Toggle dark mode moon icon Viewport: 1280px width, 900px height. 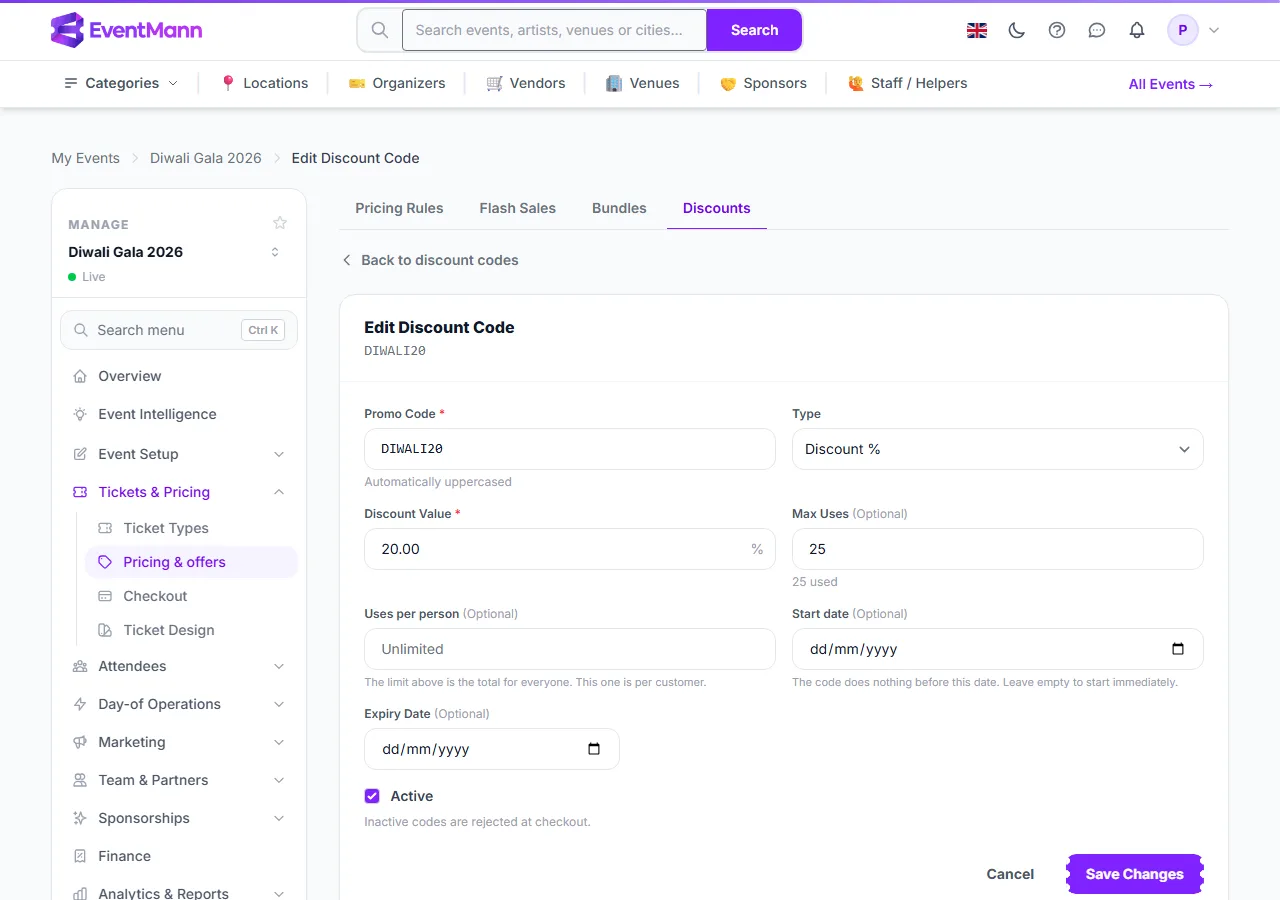pyautogui.click(x=1017, y=30)
